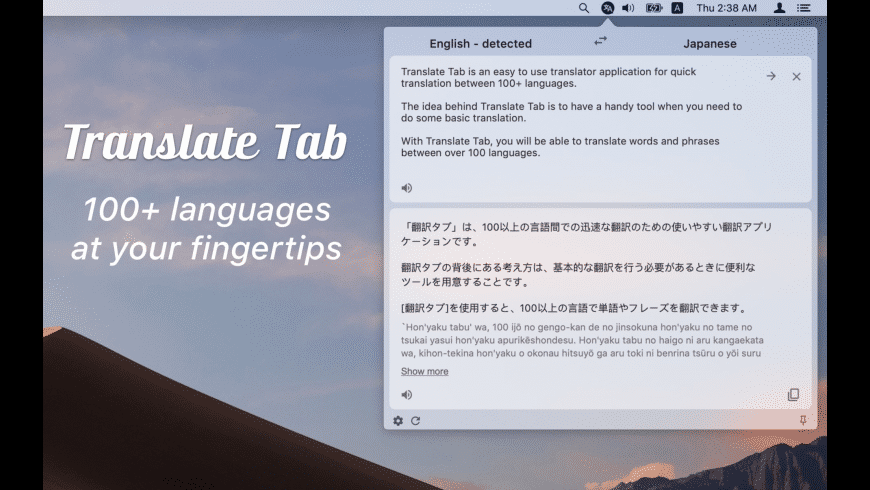Screen dimensions: 870x490
Task: Click the Translate Tab menu bar icon
Action: point(608,8)
